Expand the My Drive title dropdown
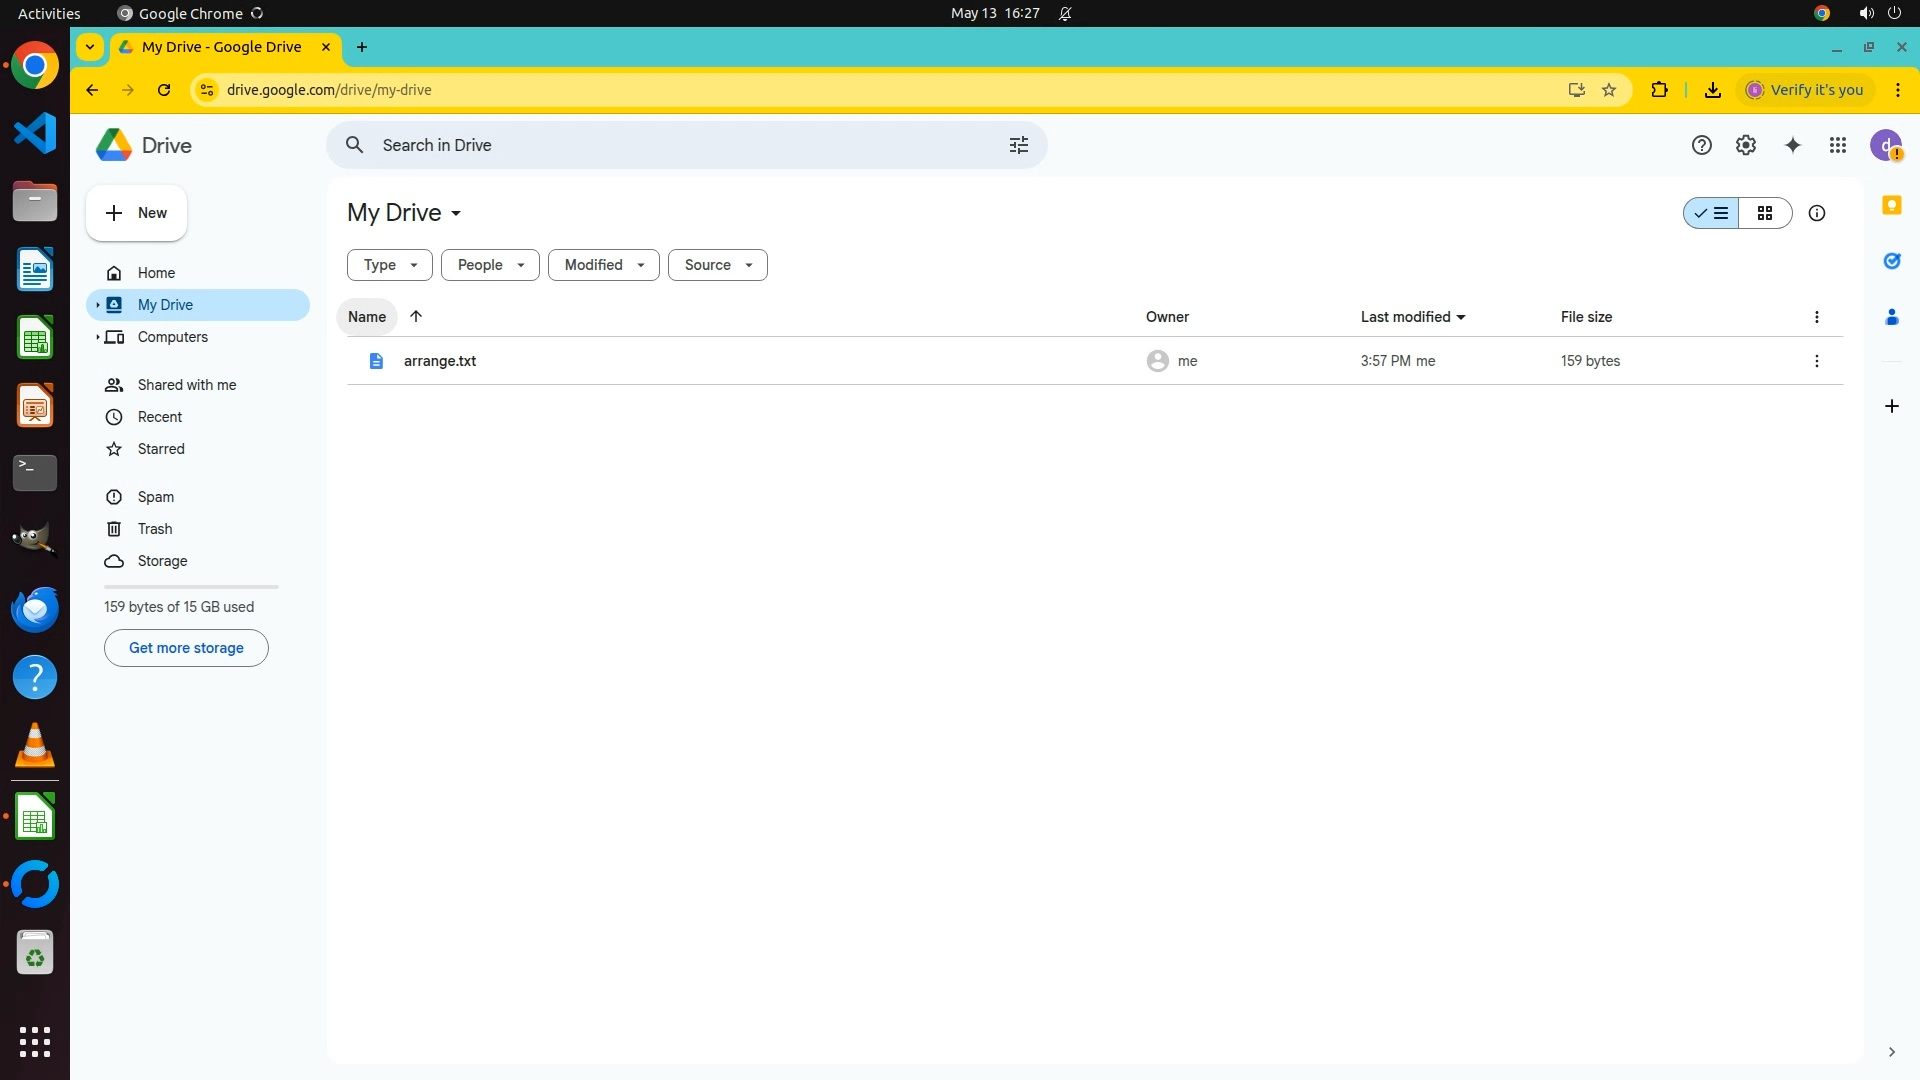 [x=404, y=213]
